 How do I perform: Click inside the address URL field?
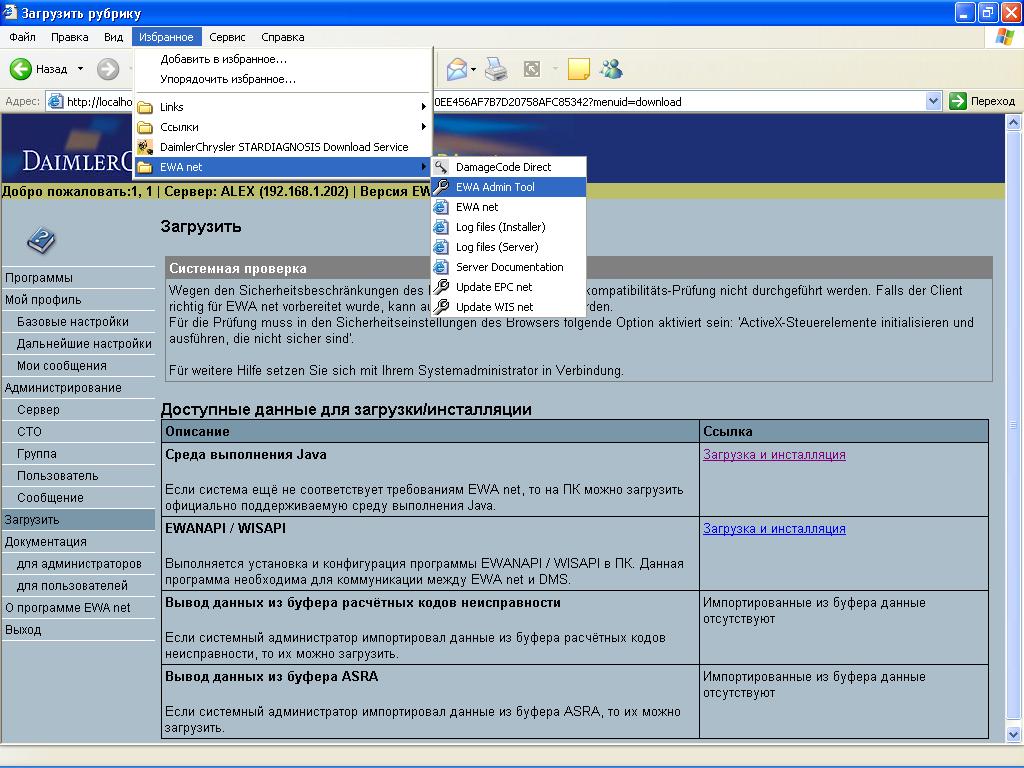[x=494, y=101]
